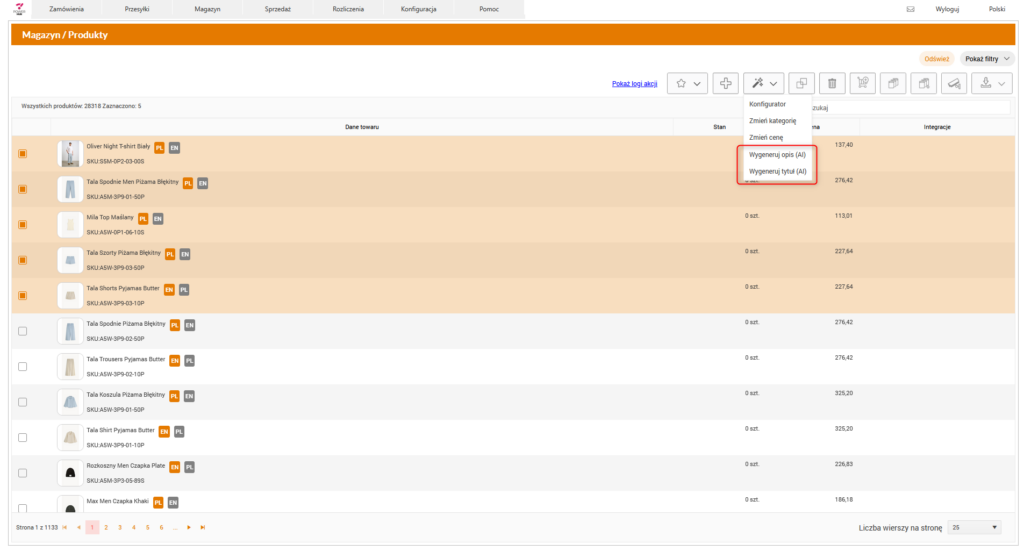Click the shopping cart toolbar icon
This screenshot has width=1024, height=551.
[x=863, y=84]
